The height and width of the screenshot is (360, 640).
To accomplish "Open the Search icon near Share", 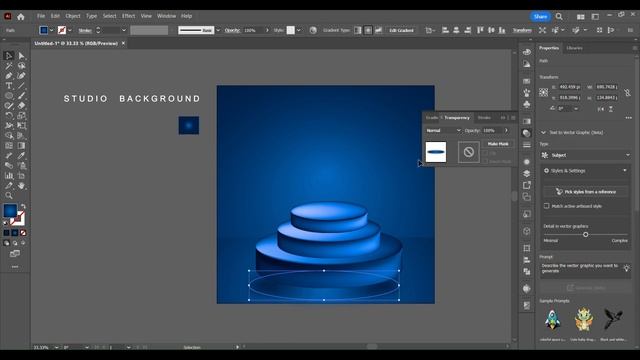I will coord(559,16).
